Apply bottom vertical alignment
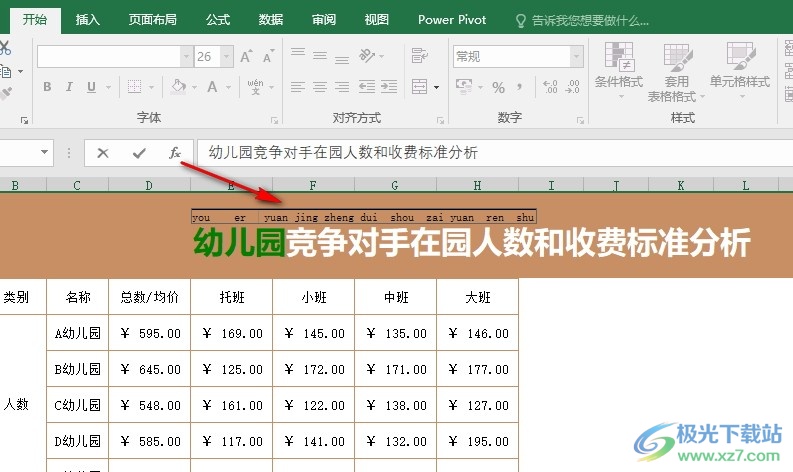The width and height of the screenshot is (793, 472). point(342,59)
